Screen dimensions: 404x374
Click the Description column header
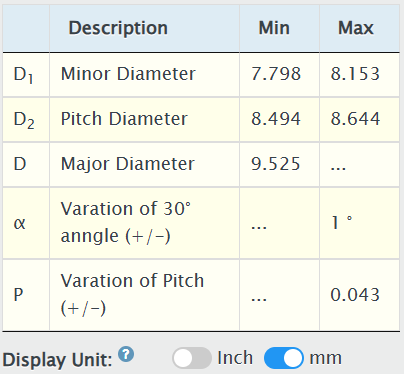[118, 28]
